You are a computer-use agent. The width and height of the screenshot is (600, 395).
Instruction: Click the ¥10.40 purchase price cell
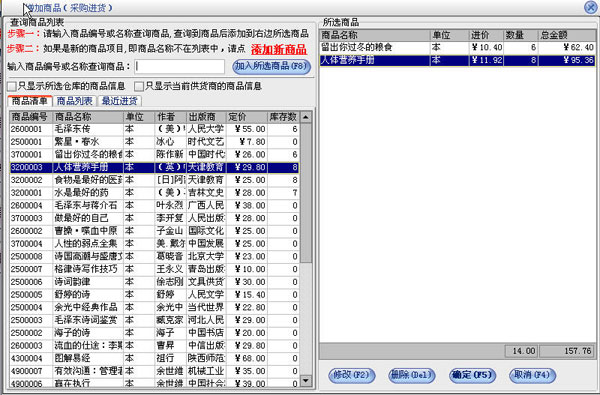pos(486,47)
